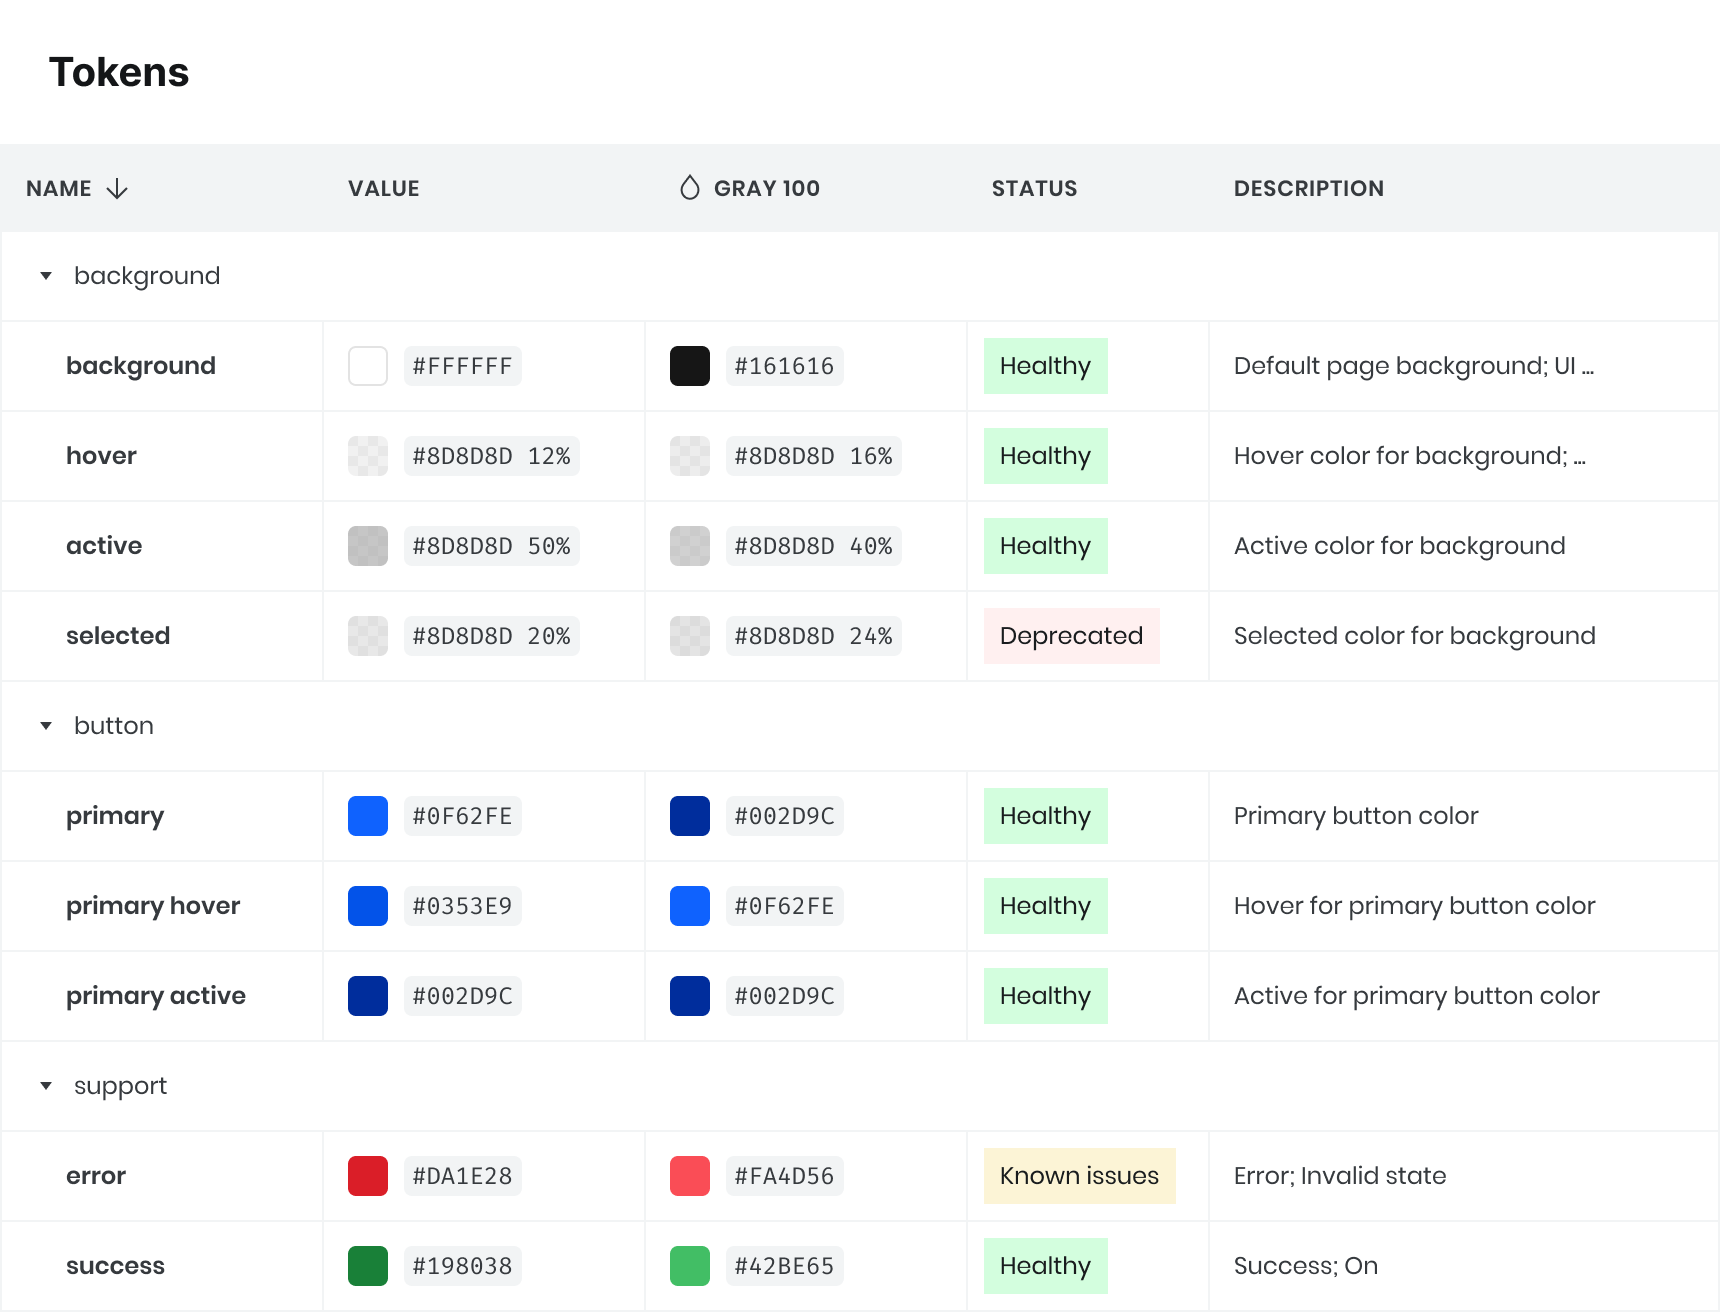Viewport: 1720px width, 1312px height.
Task: Click the Known issues badge on error row
Action: (x=1079, y=1175)
